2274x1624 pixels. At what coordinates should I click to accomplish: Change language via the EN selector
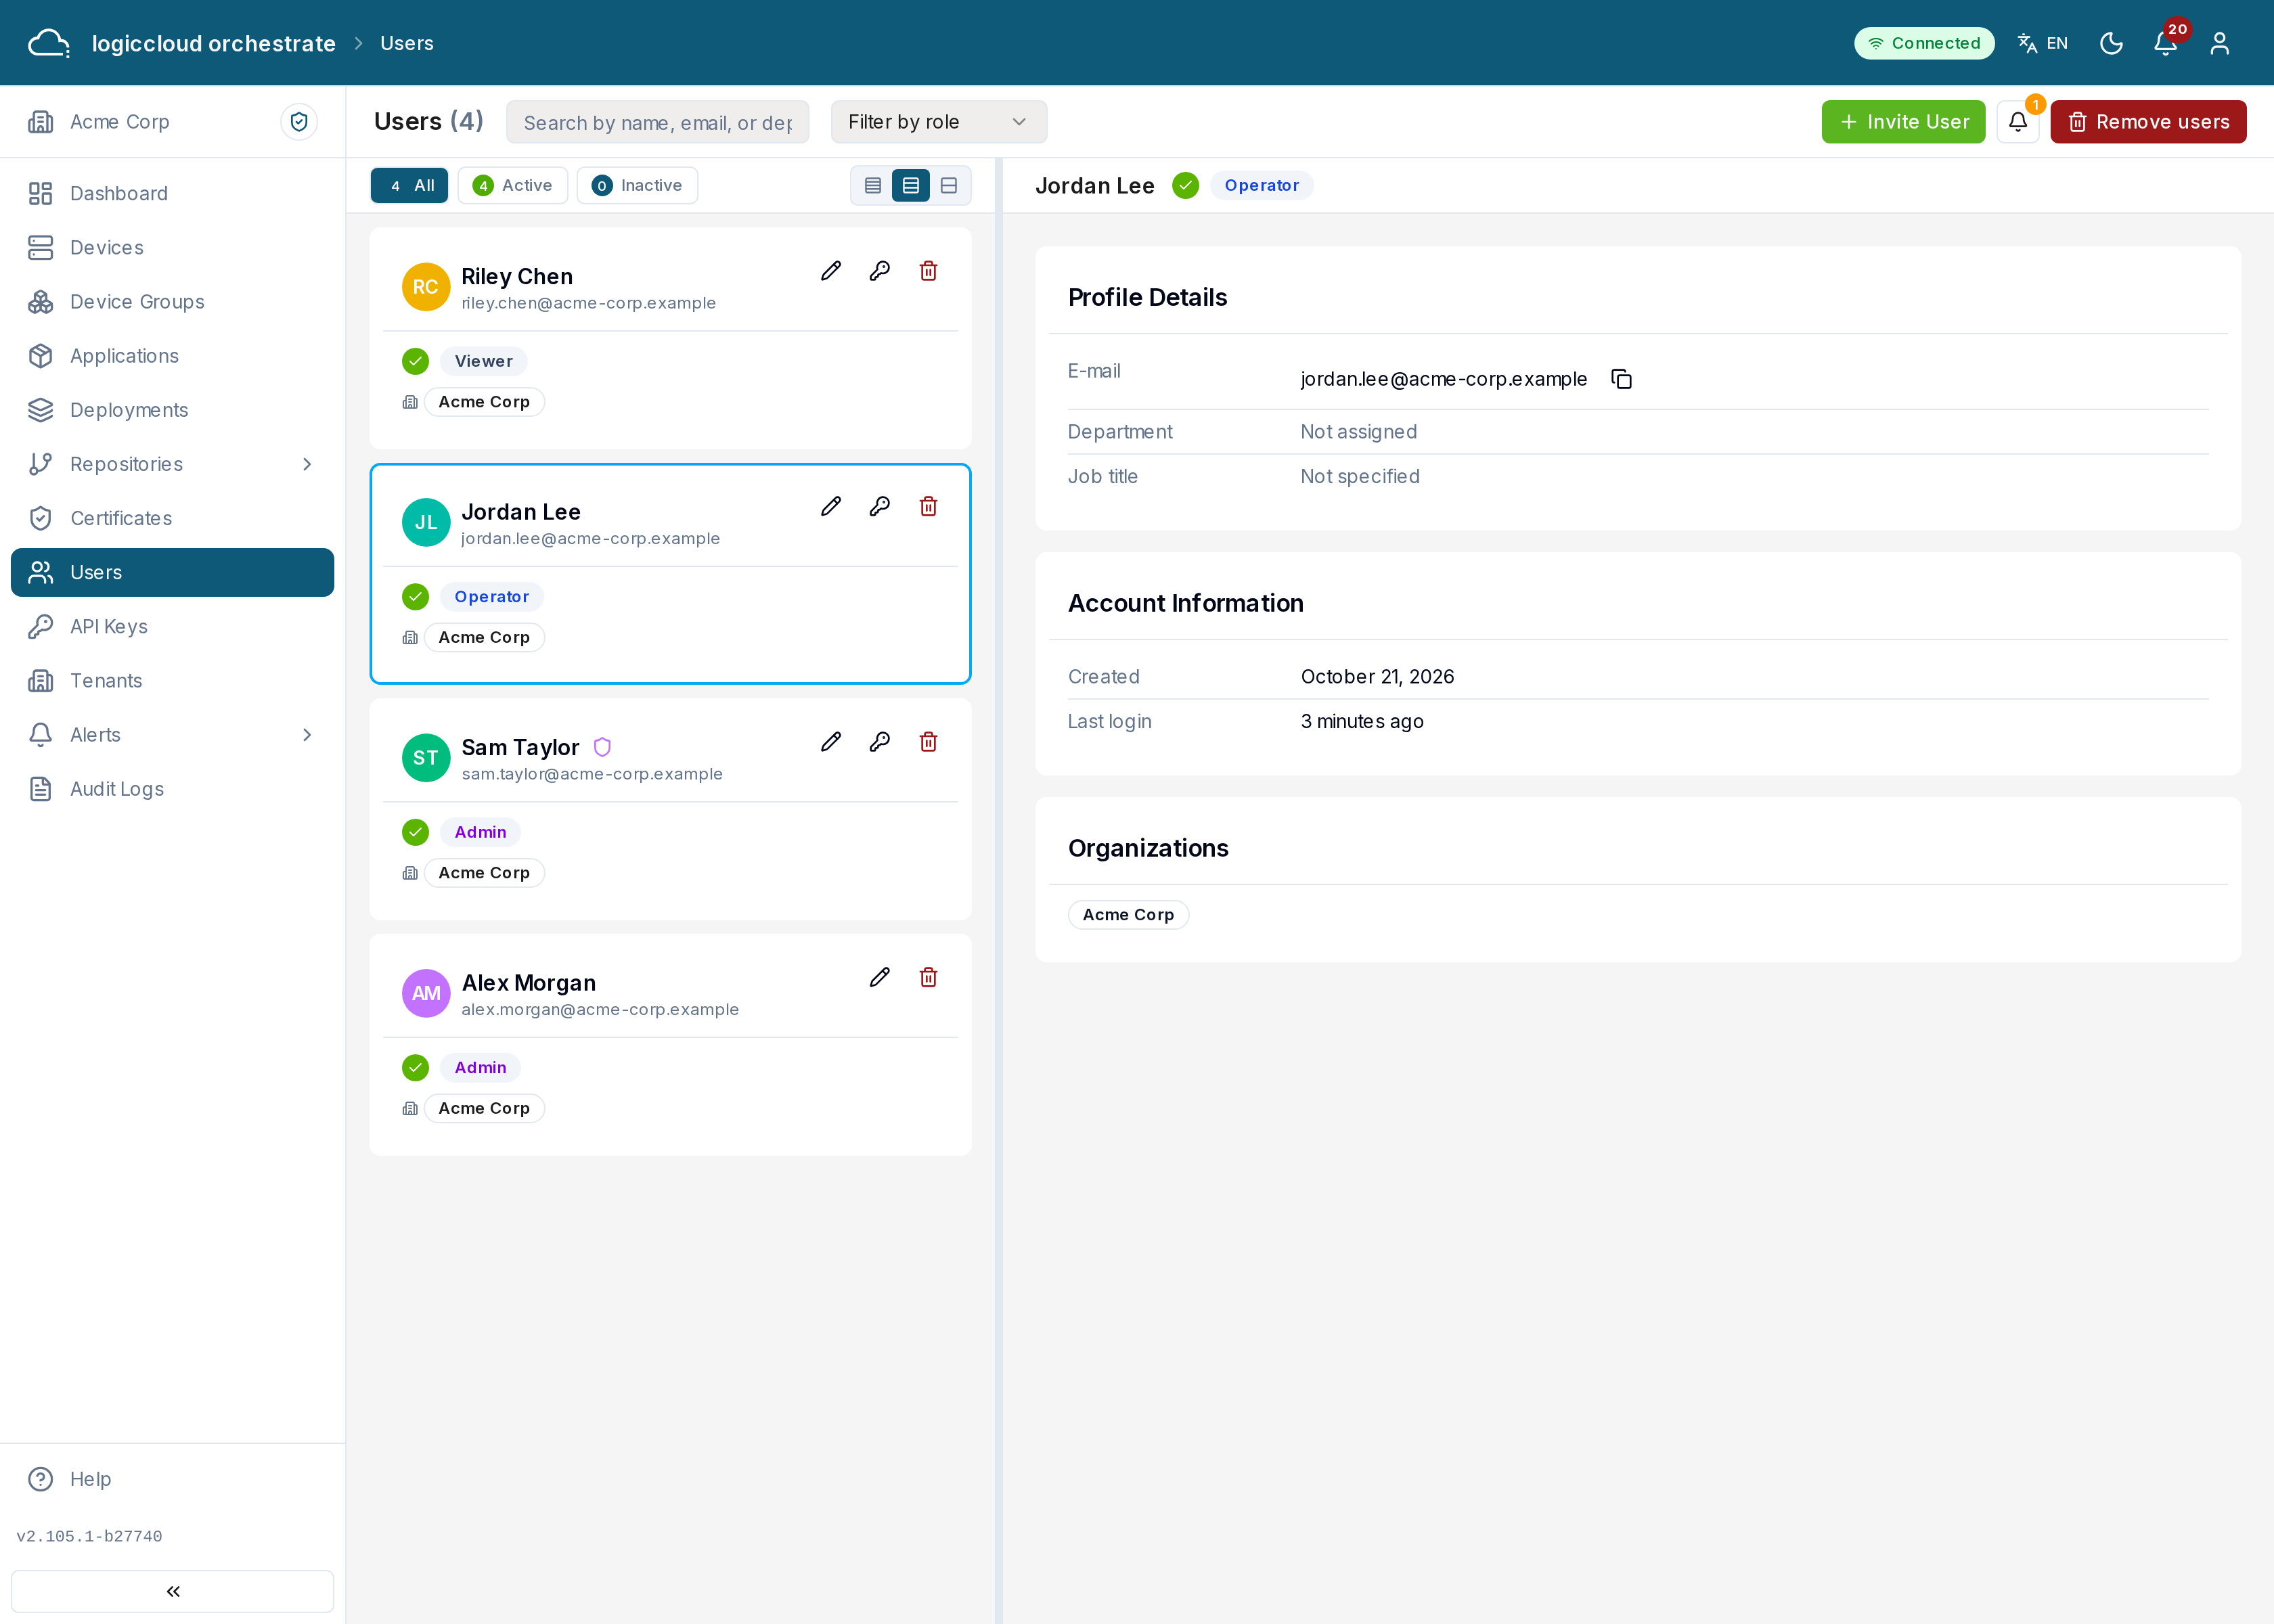point(2043,43)
